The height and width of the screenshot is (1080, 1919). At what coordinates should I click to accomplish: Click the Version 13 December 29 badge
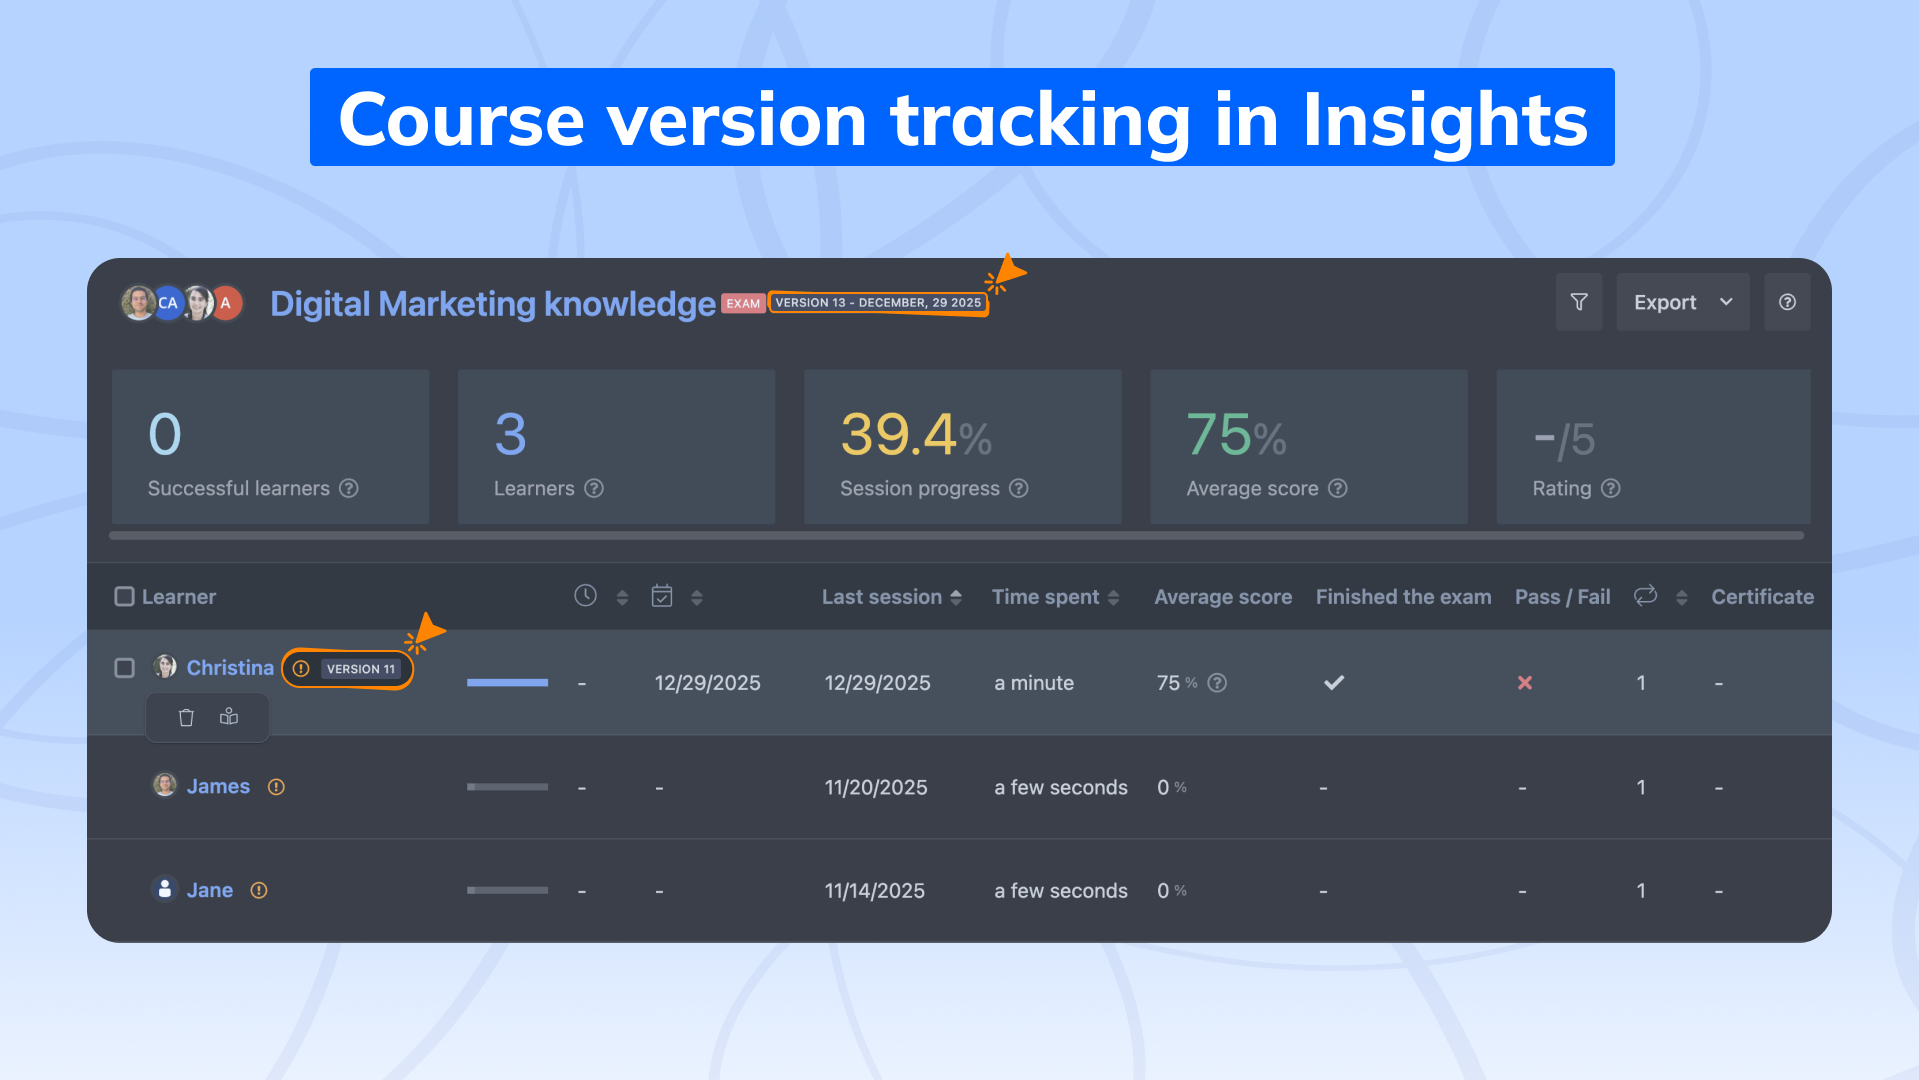click(x=878, y=303)
